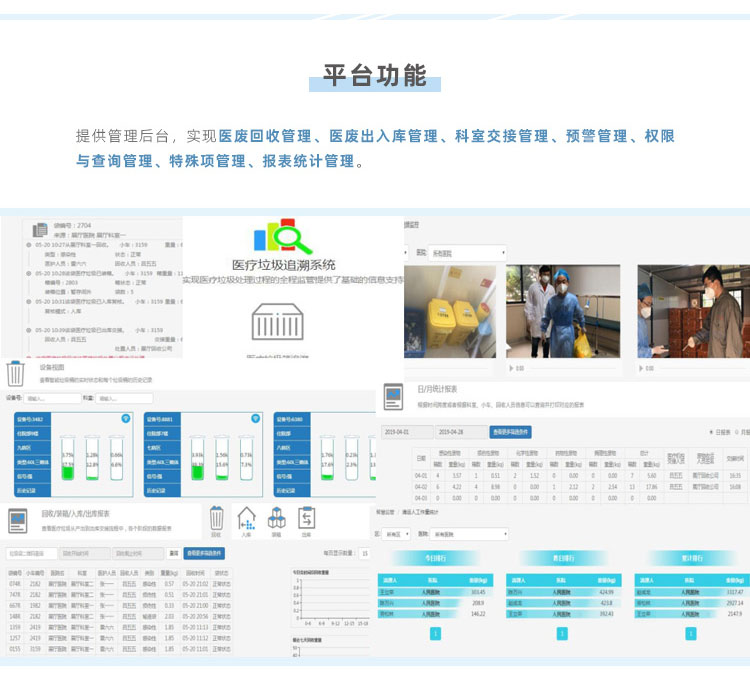
Task: Click the 设备号 search input field
Action: (53, 398)
